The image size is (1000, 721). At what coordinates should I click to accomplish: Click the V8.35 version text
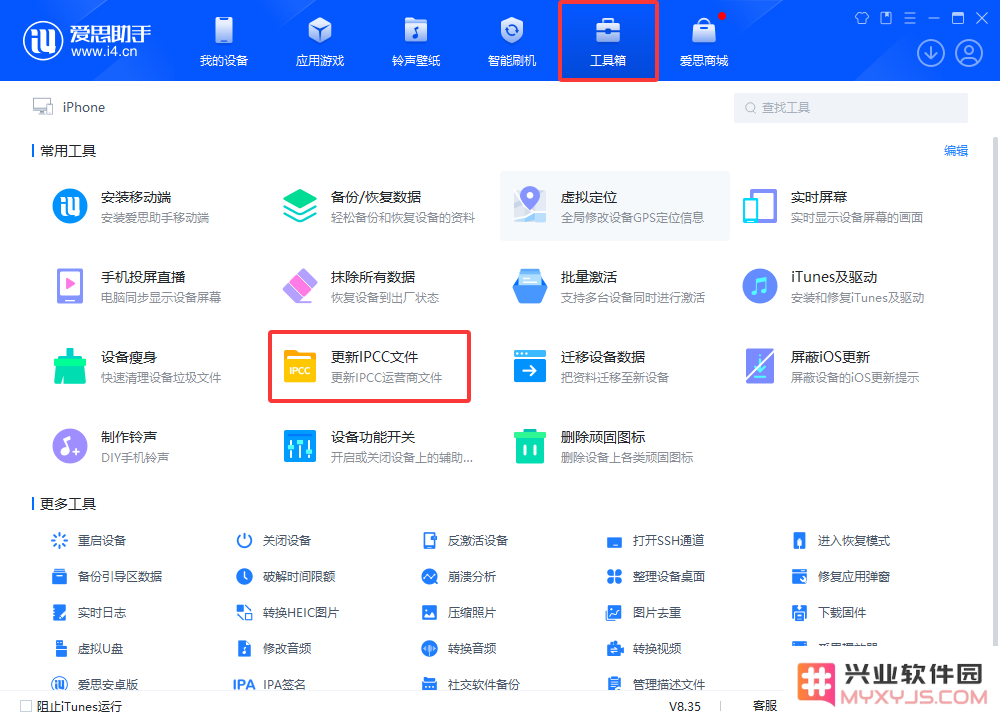(684, 706)
